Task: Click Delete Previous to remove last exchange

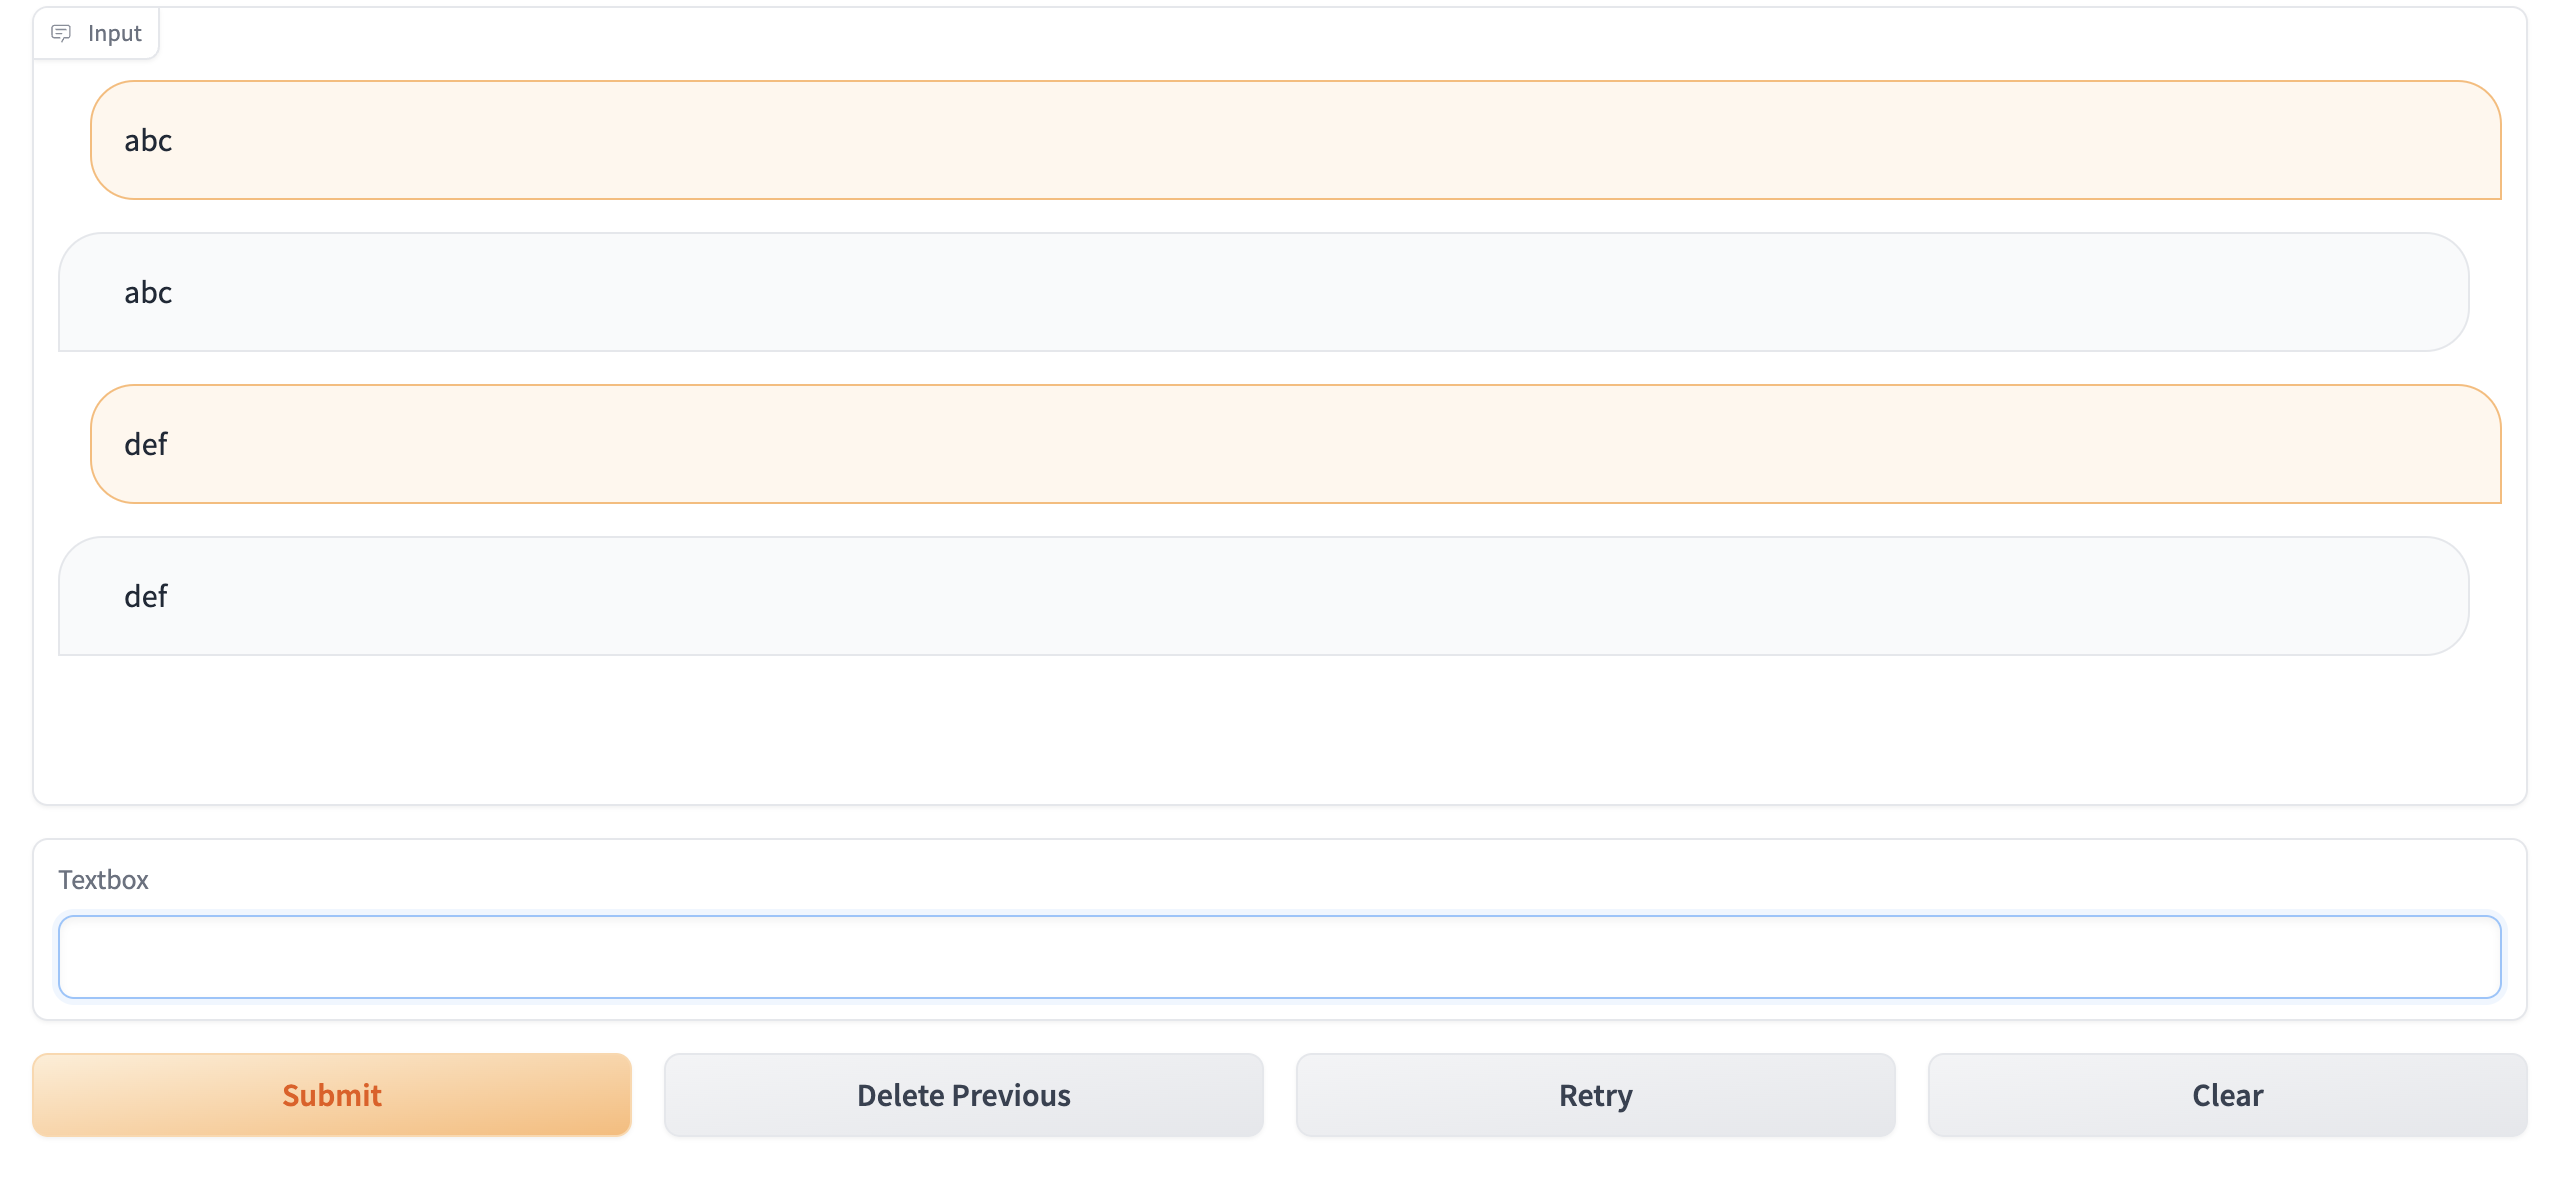Action: (963, 1095)
